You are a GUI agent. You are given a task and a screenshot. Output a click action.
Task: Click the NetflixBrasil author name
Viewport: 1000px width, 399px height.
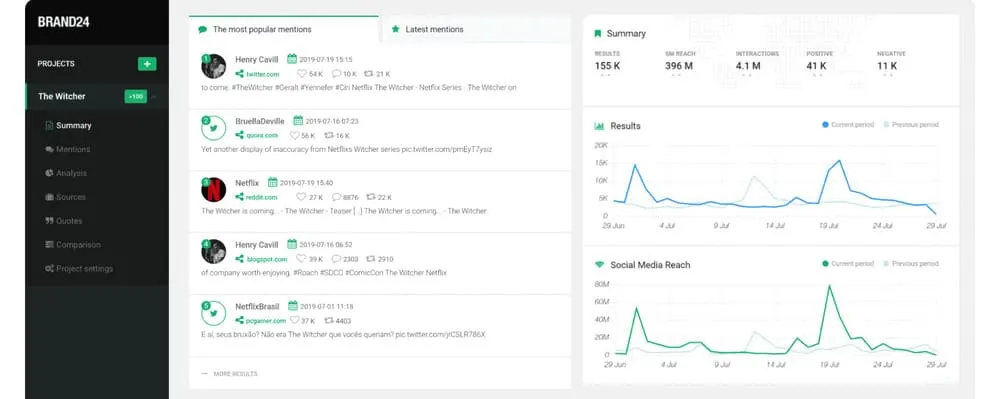[257, 307]
